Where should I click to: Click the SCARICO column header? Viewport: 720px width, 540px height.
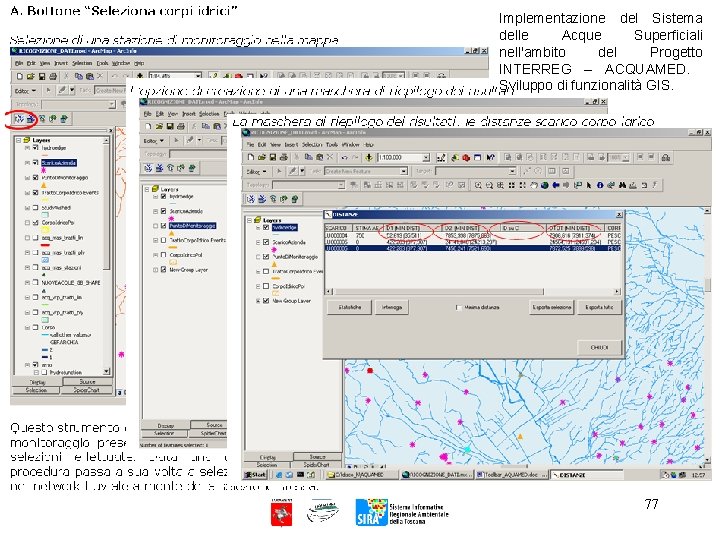pos(338,228)
